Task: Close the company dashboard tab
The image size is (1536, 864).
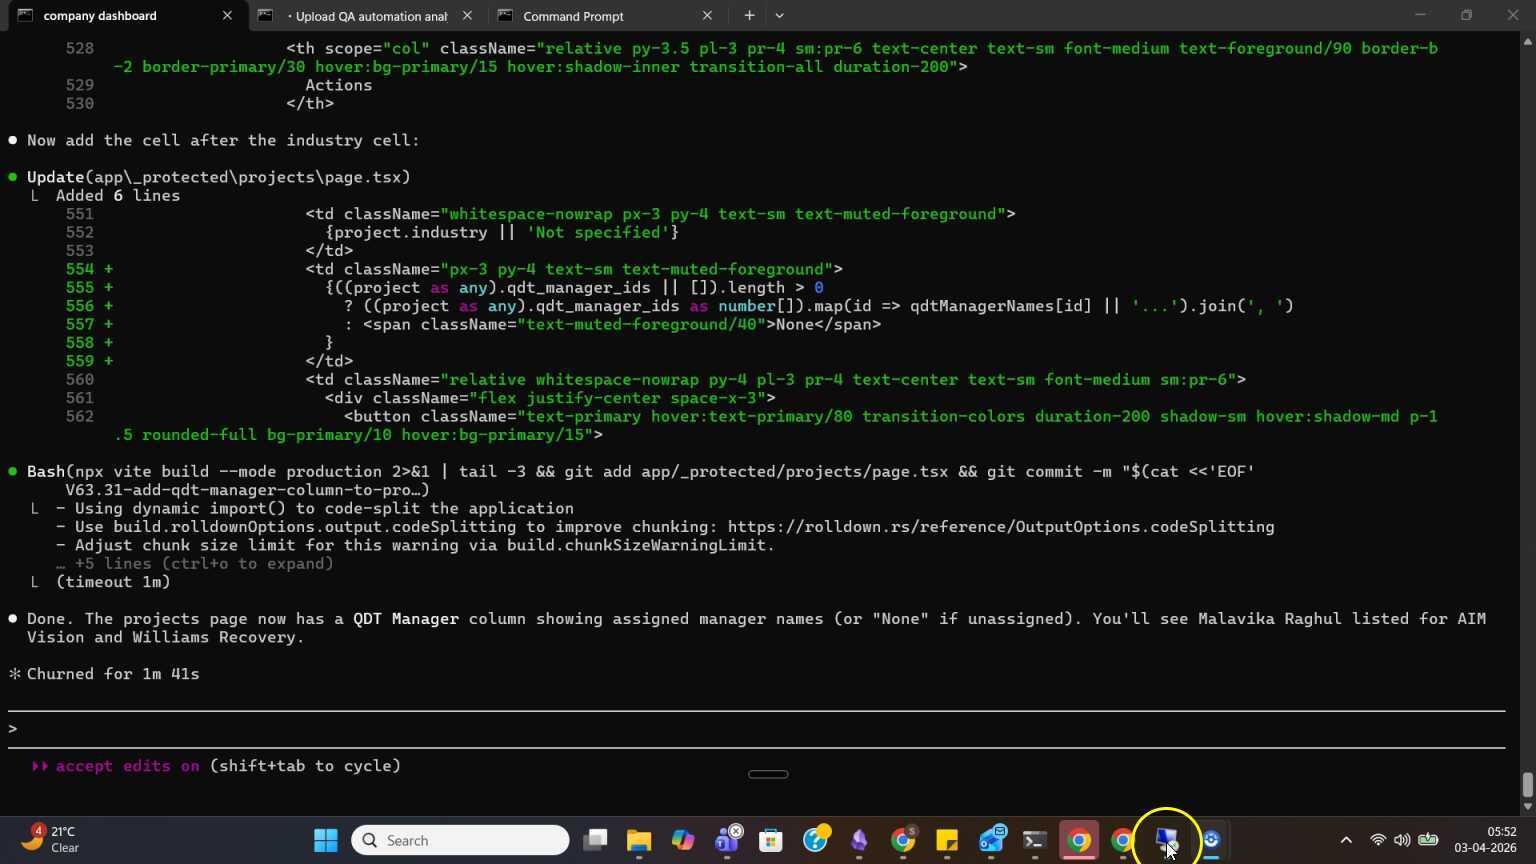Action: 227,16
